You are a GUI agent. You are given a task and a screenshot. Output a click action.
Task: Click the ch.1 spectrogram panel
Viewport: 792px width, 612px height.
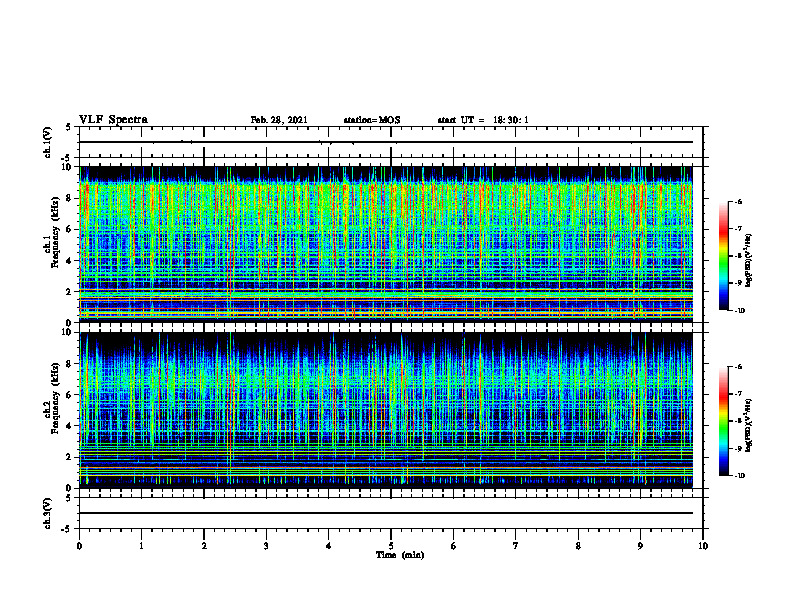pyautogui.click(x=386, y=244)
